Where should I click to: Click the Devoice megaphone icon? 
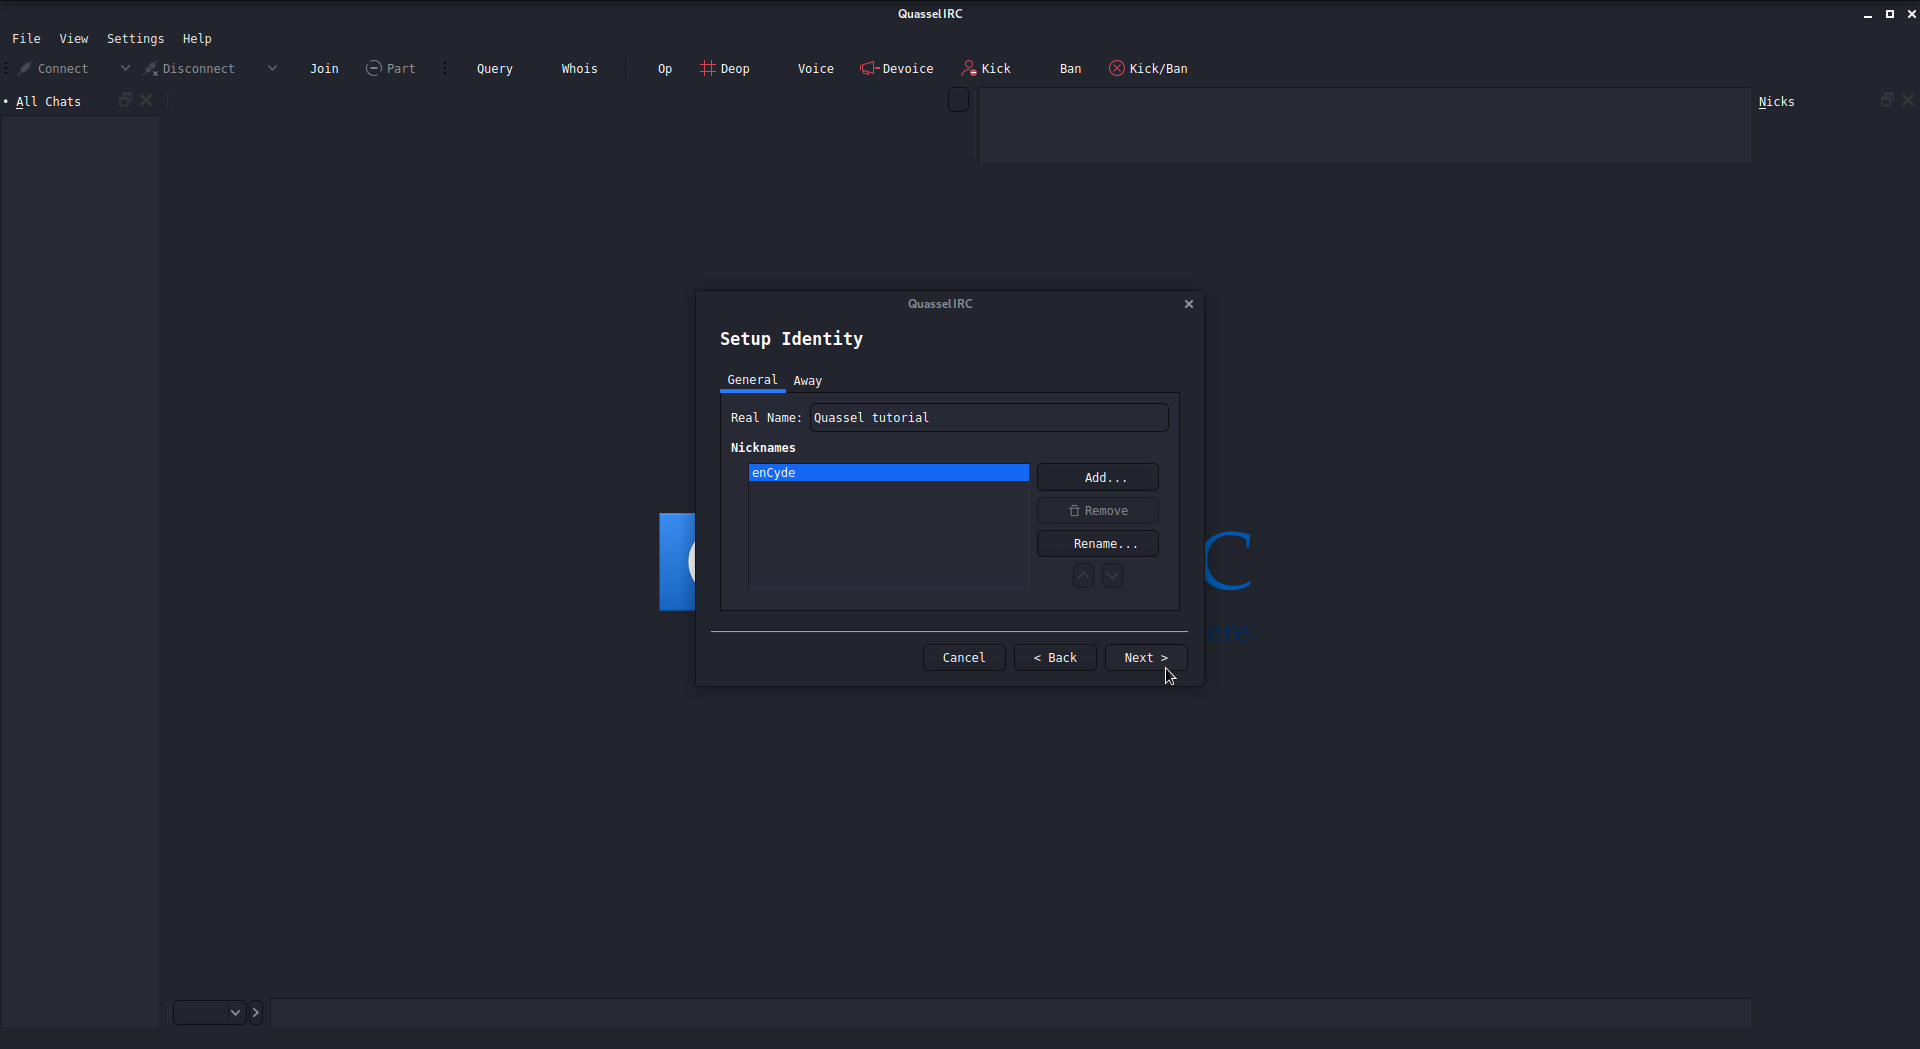(869, 68)
